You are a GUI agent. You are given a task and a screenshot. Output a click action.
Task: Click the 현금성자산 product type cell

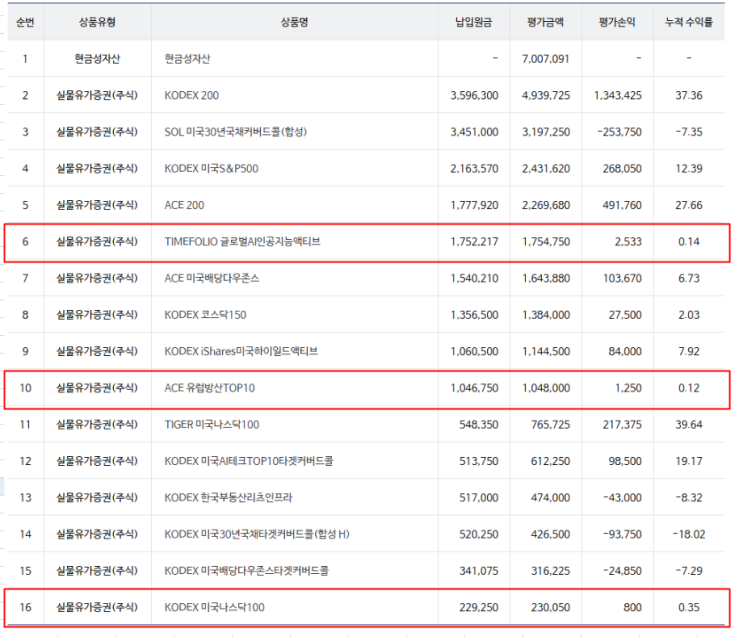(97, 59)
